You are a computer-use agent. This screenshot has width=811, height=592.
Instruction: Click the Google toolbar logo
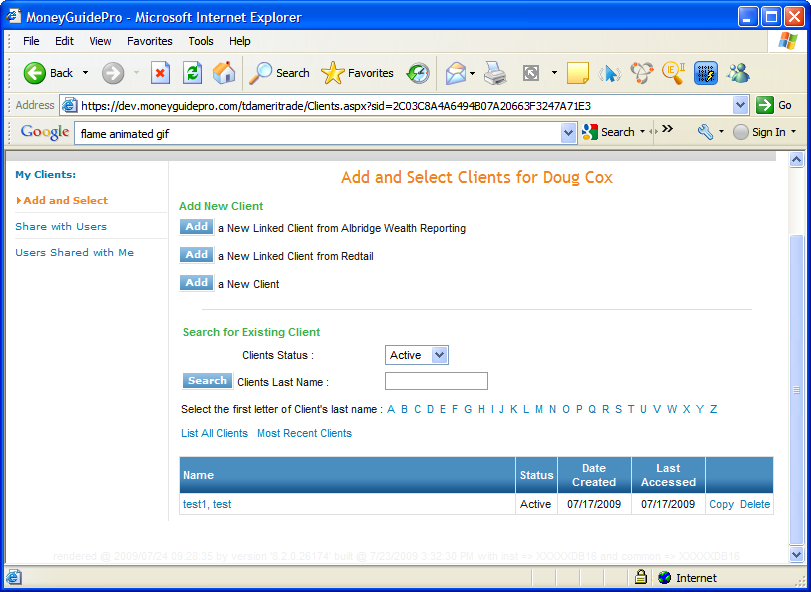45,132
